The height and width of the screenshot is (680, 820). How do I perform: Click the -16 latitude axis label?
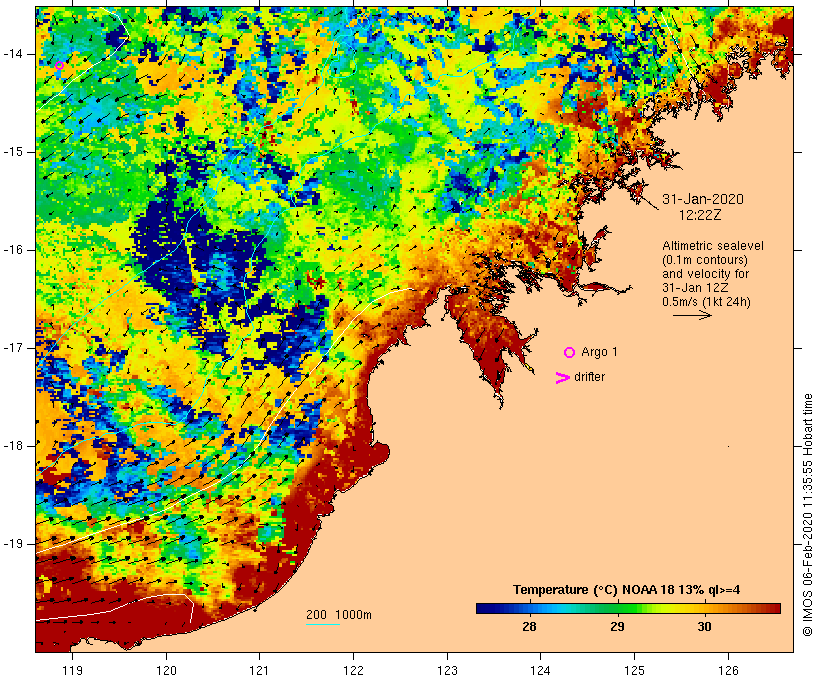coord(13,250)
